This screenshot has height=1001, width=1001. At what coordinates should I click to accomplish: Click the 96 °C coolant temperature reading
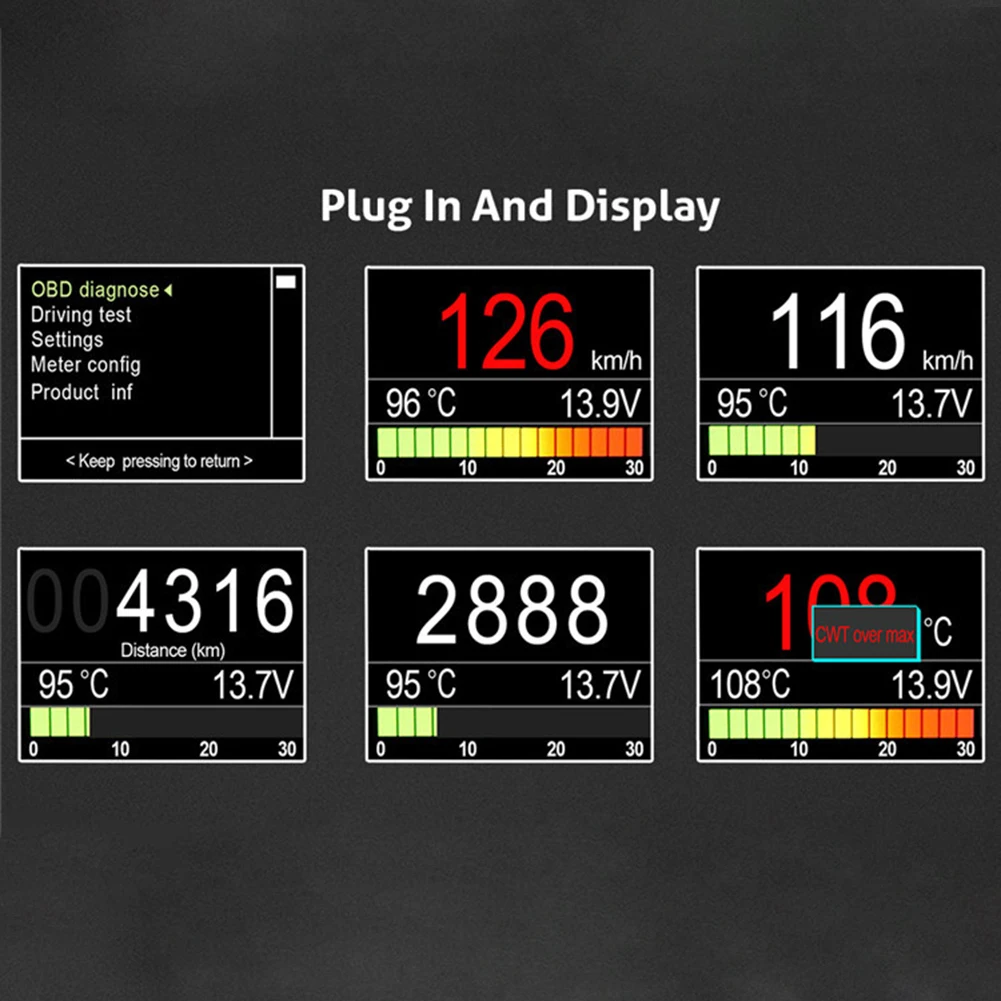[x=421, y=403]
